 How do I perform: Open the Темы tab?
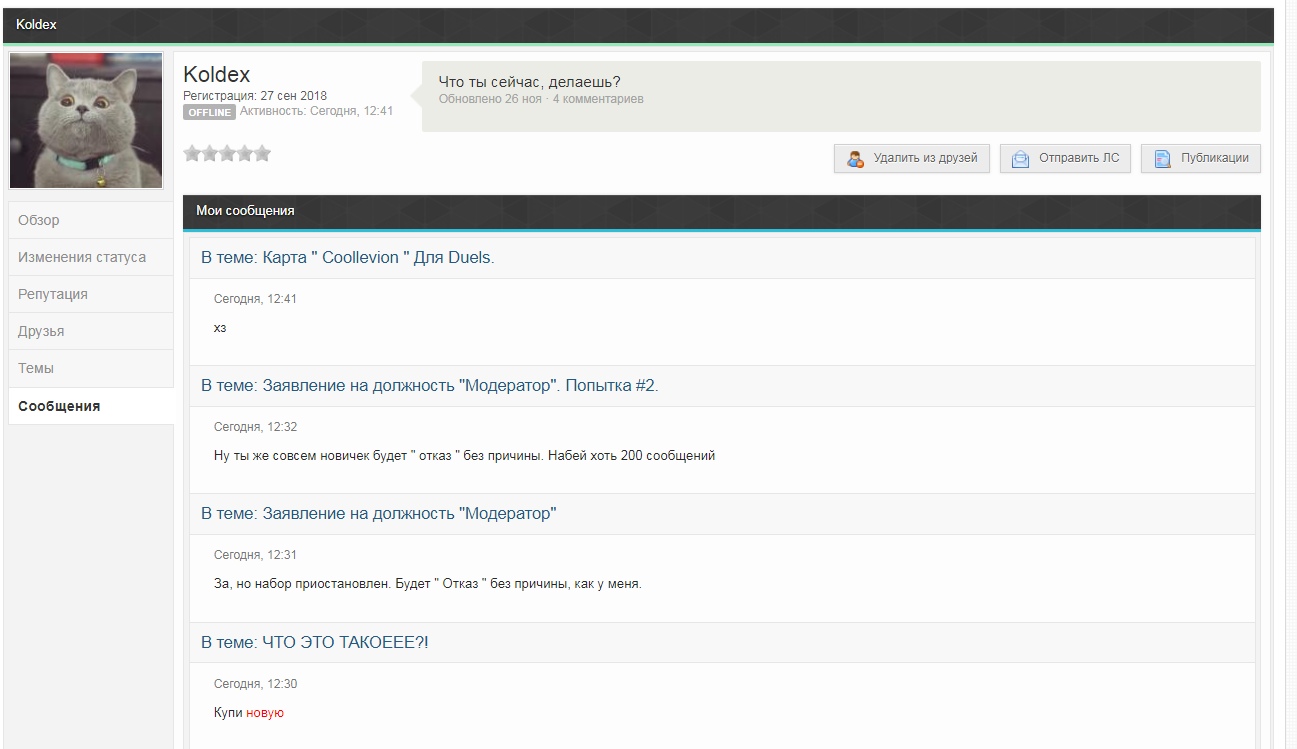[91, 368]
